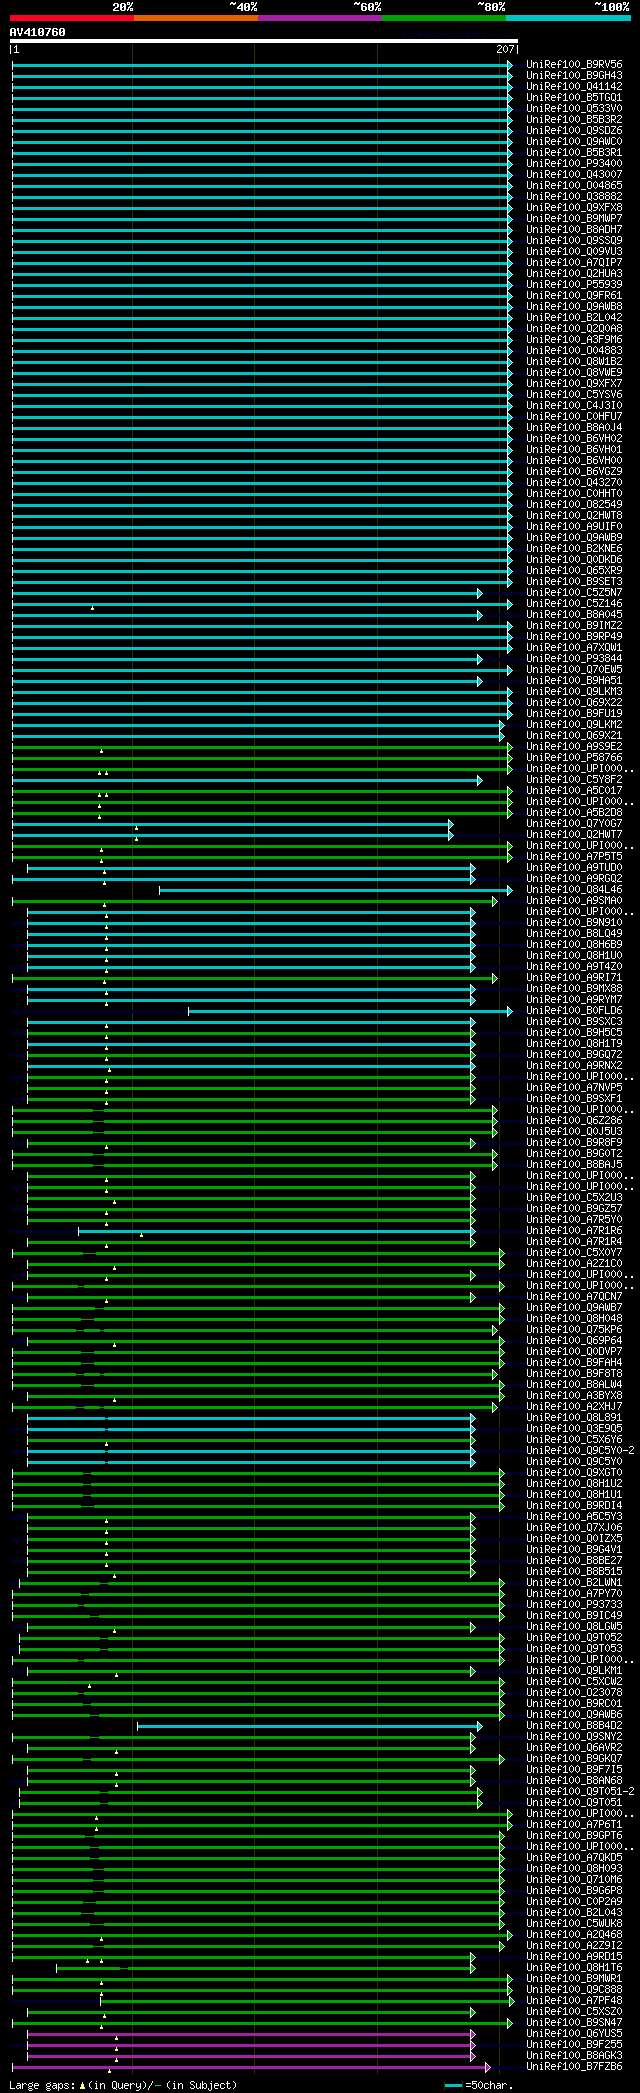Select label UniRef100_A7R1R6
This screenshot has width=640, height=2093.
click(x=574, y=1230)
